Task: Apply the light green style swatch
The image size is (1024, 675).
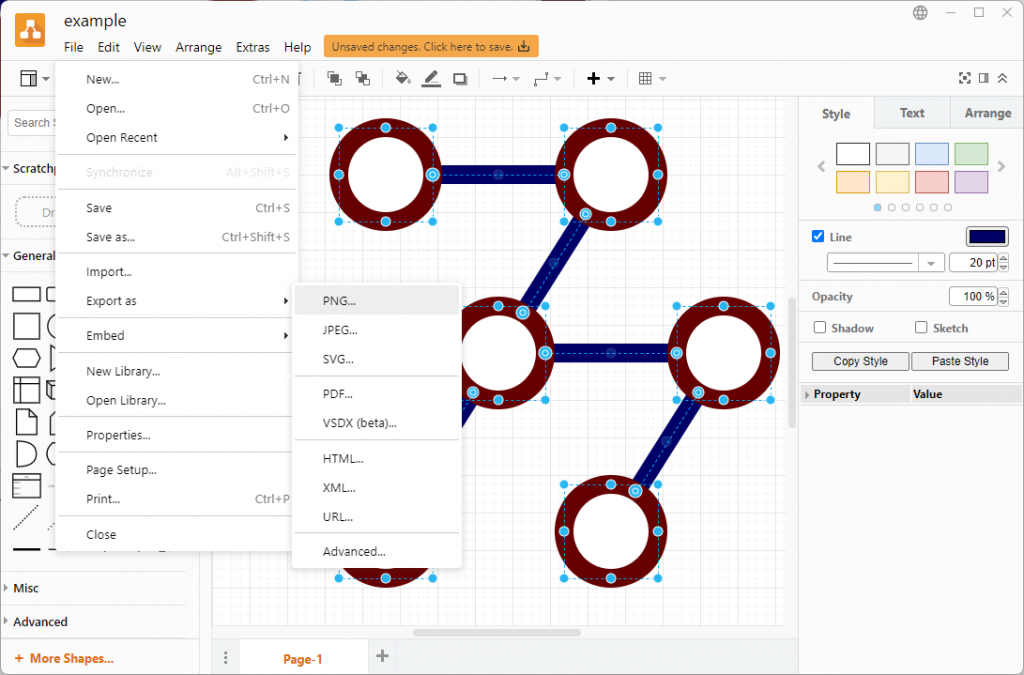Action: pos(971,154)
